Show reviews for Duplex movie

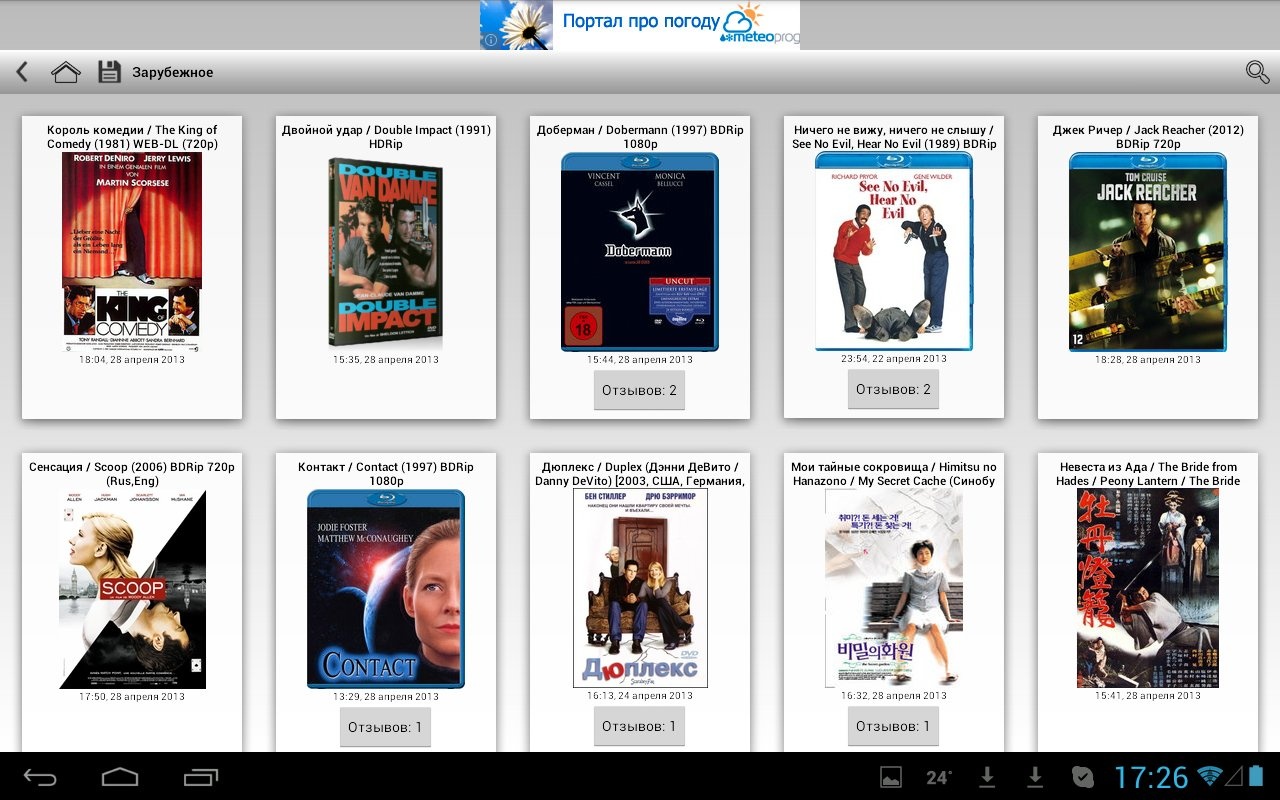(639, 726)
